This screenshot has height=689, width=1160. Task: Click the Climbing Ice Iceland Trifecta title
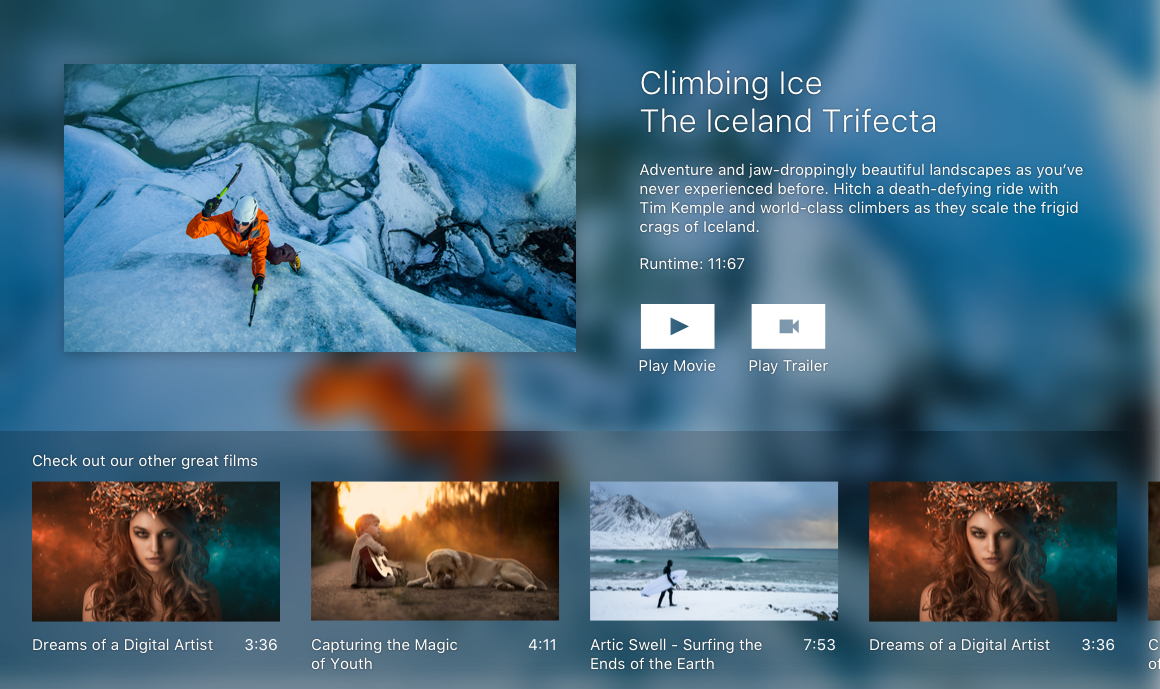point(788,102)
